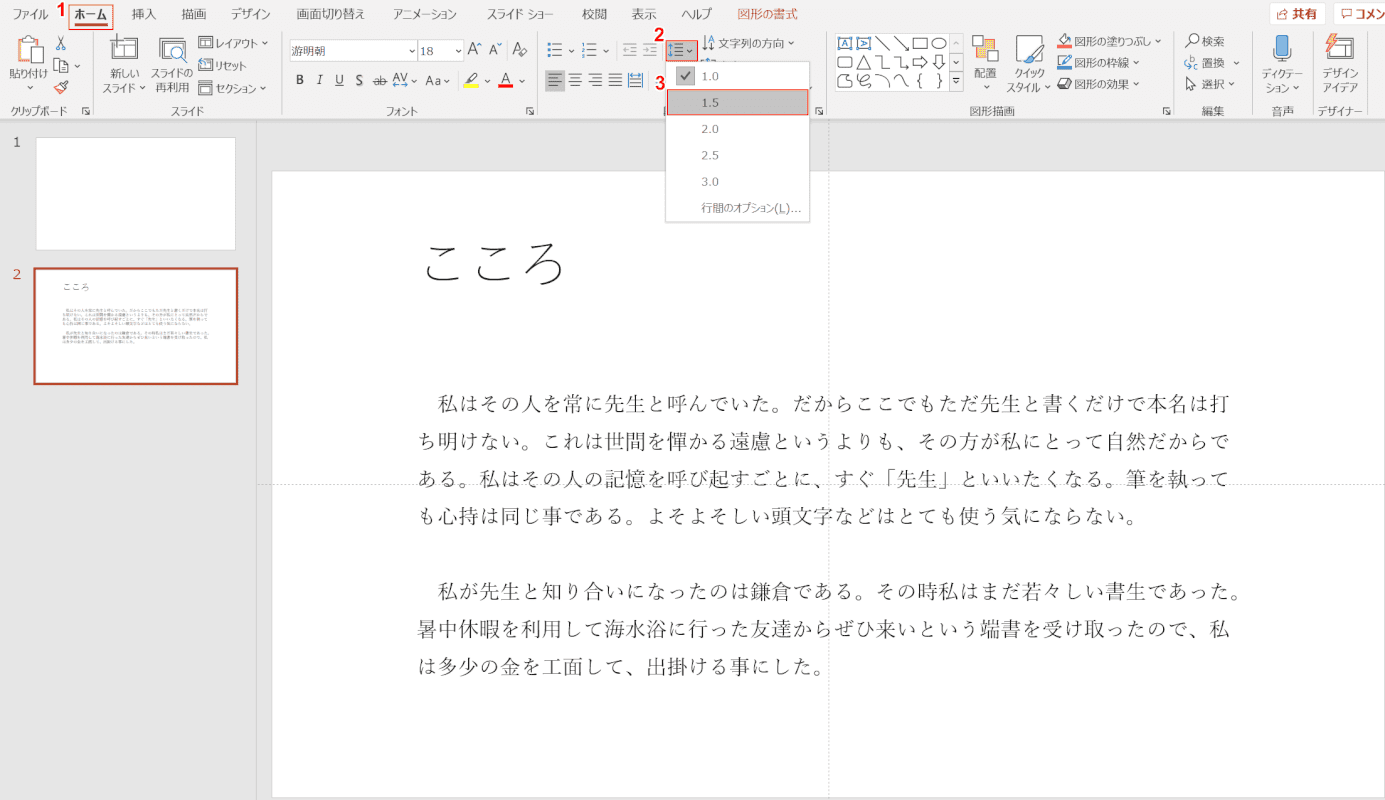Choose 2.5 line spacing
Screen dimensions: 1385x800
pyautogui.click(x=738, y=155)
